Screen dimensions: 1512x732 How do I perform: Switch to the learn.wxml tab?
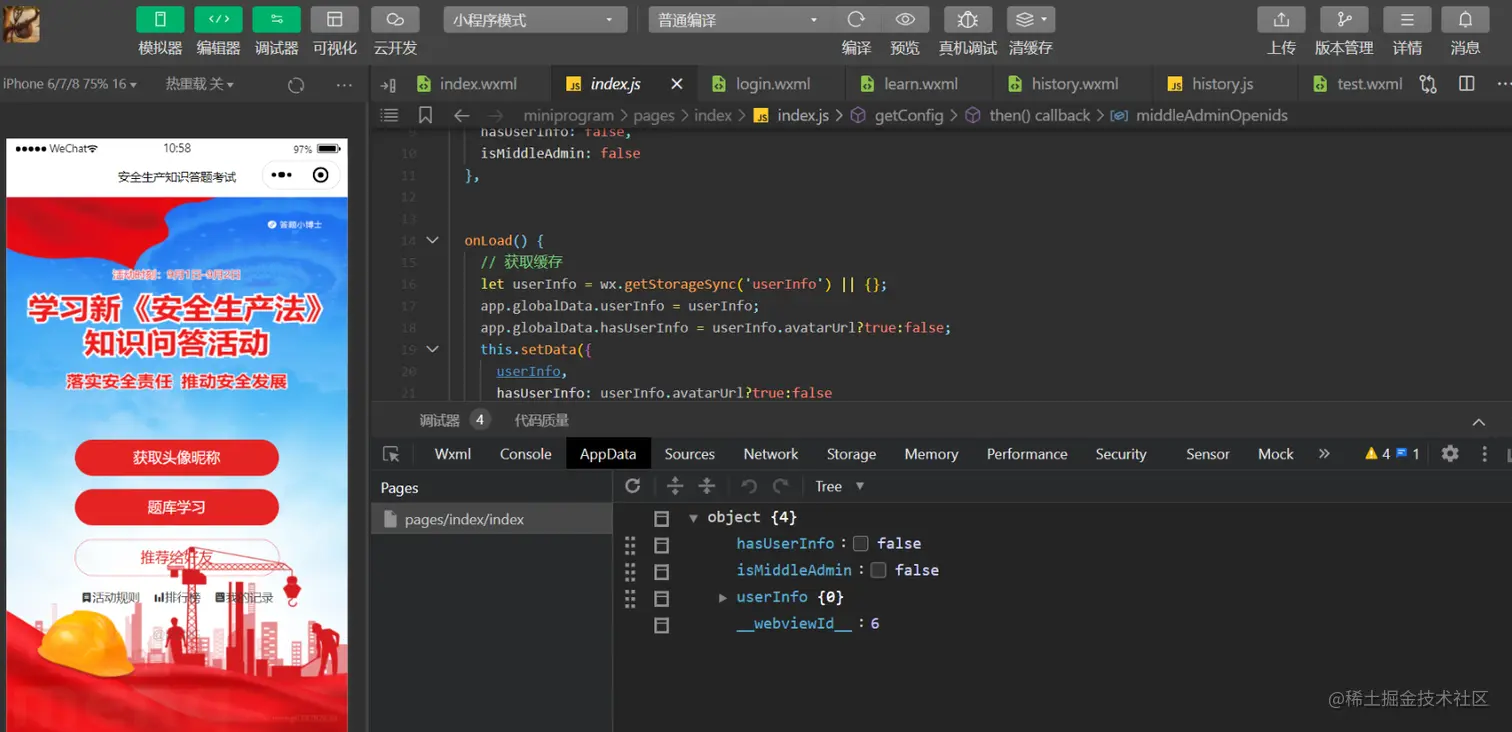click(x=921, y=84)
